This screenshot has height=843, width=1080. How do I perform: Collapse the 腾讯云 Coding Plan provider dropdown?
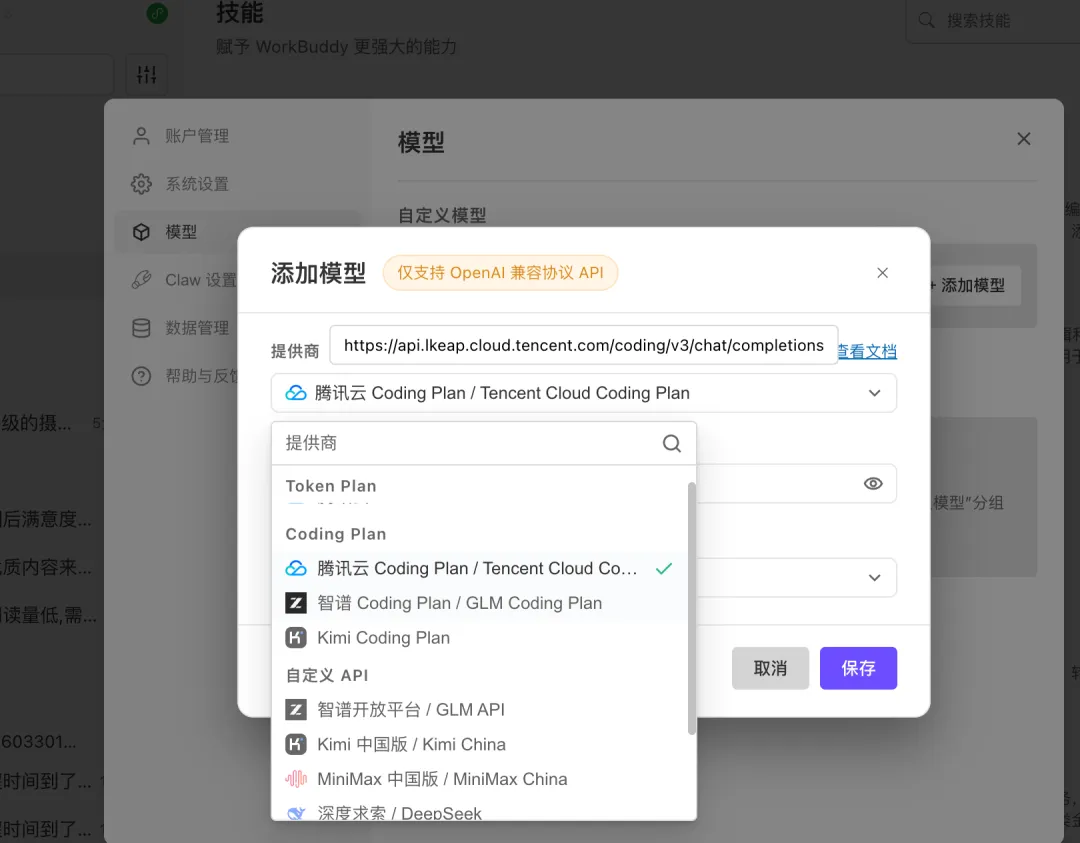874,393
